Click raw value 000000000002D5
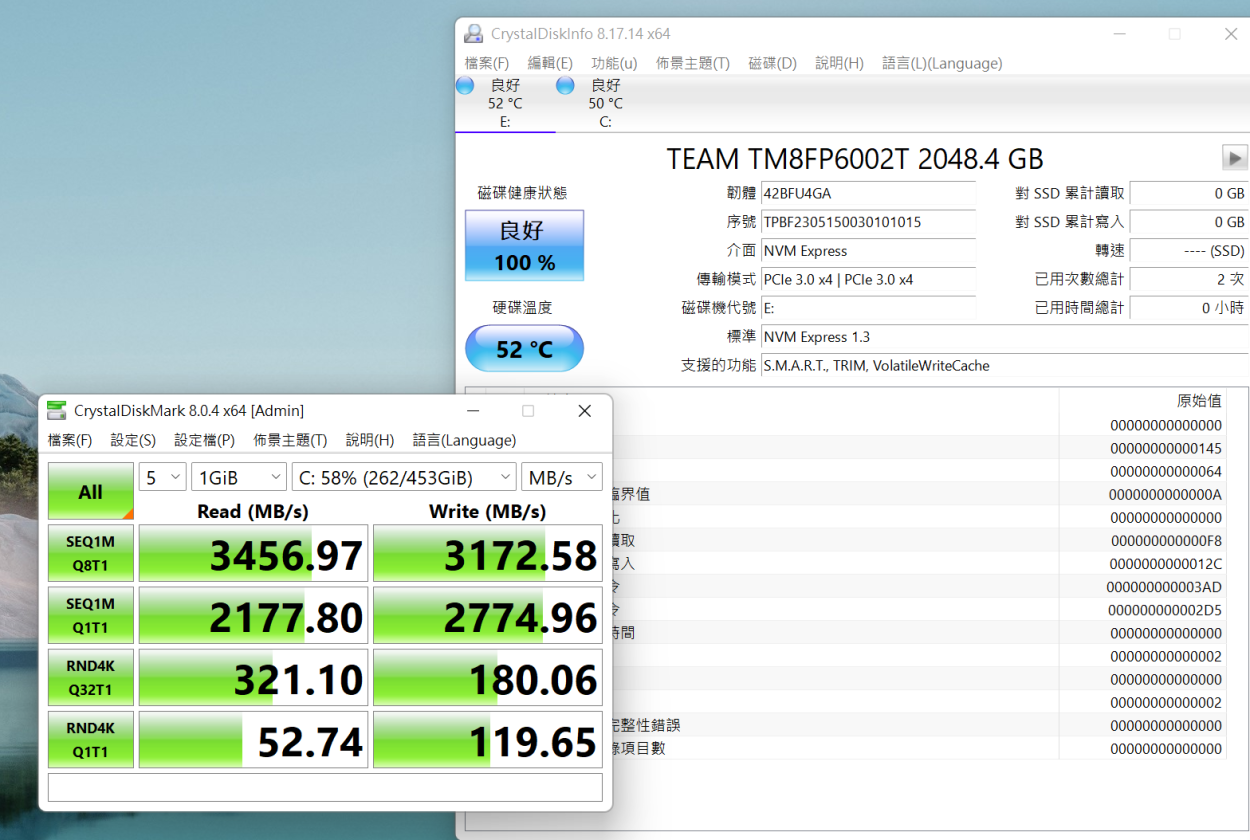Screen dimensions: 1250x840 (1165, 610)
